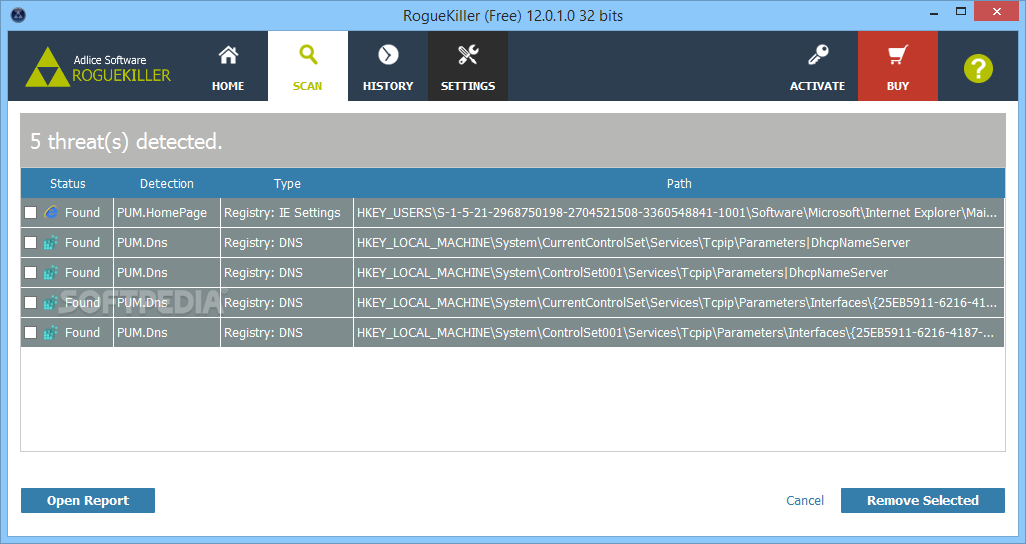Go to the Home tab
The image size is (1026, 544).
click(x=228, y=66)
